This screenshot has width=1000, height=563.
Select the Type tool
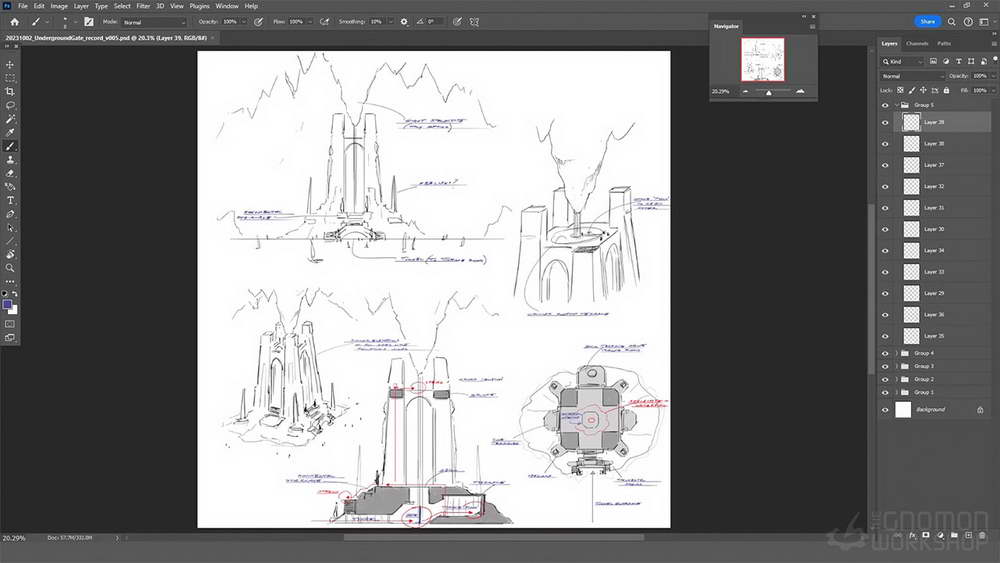[x=10, y=200]
